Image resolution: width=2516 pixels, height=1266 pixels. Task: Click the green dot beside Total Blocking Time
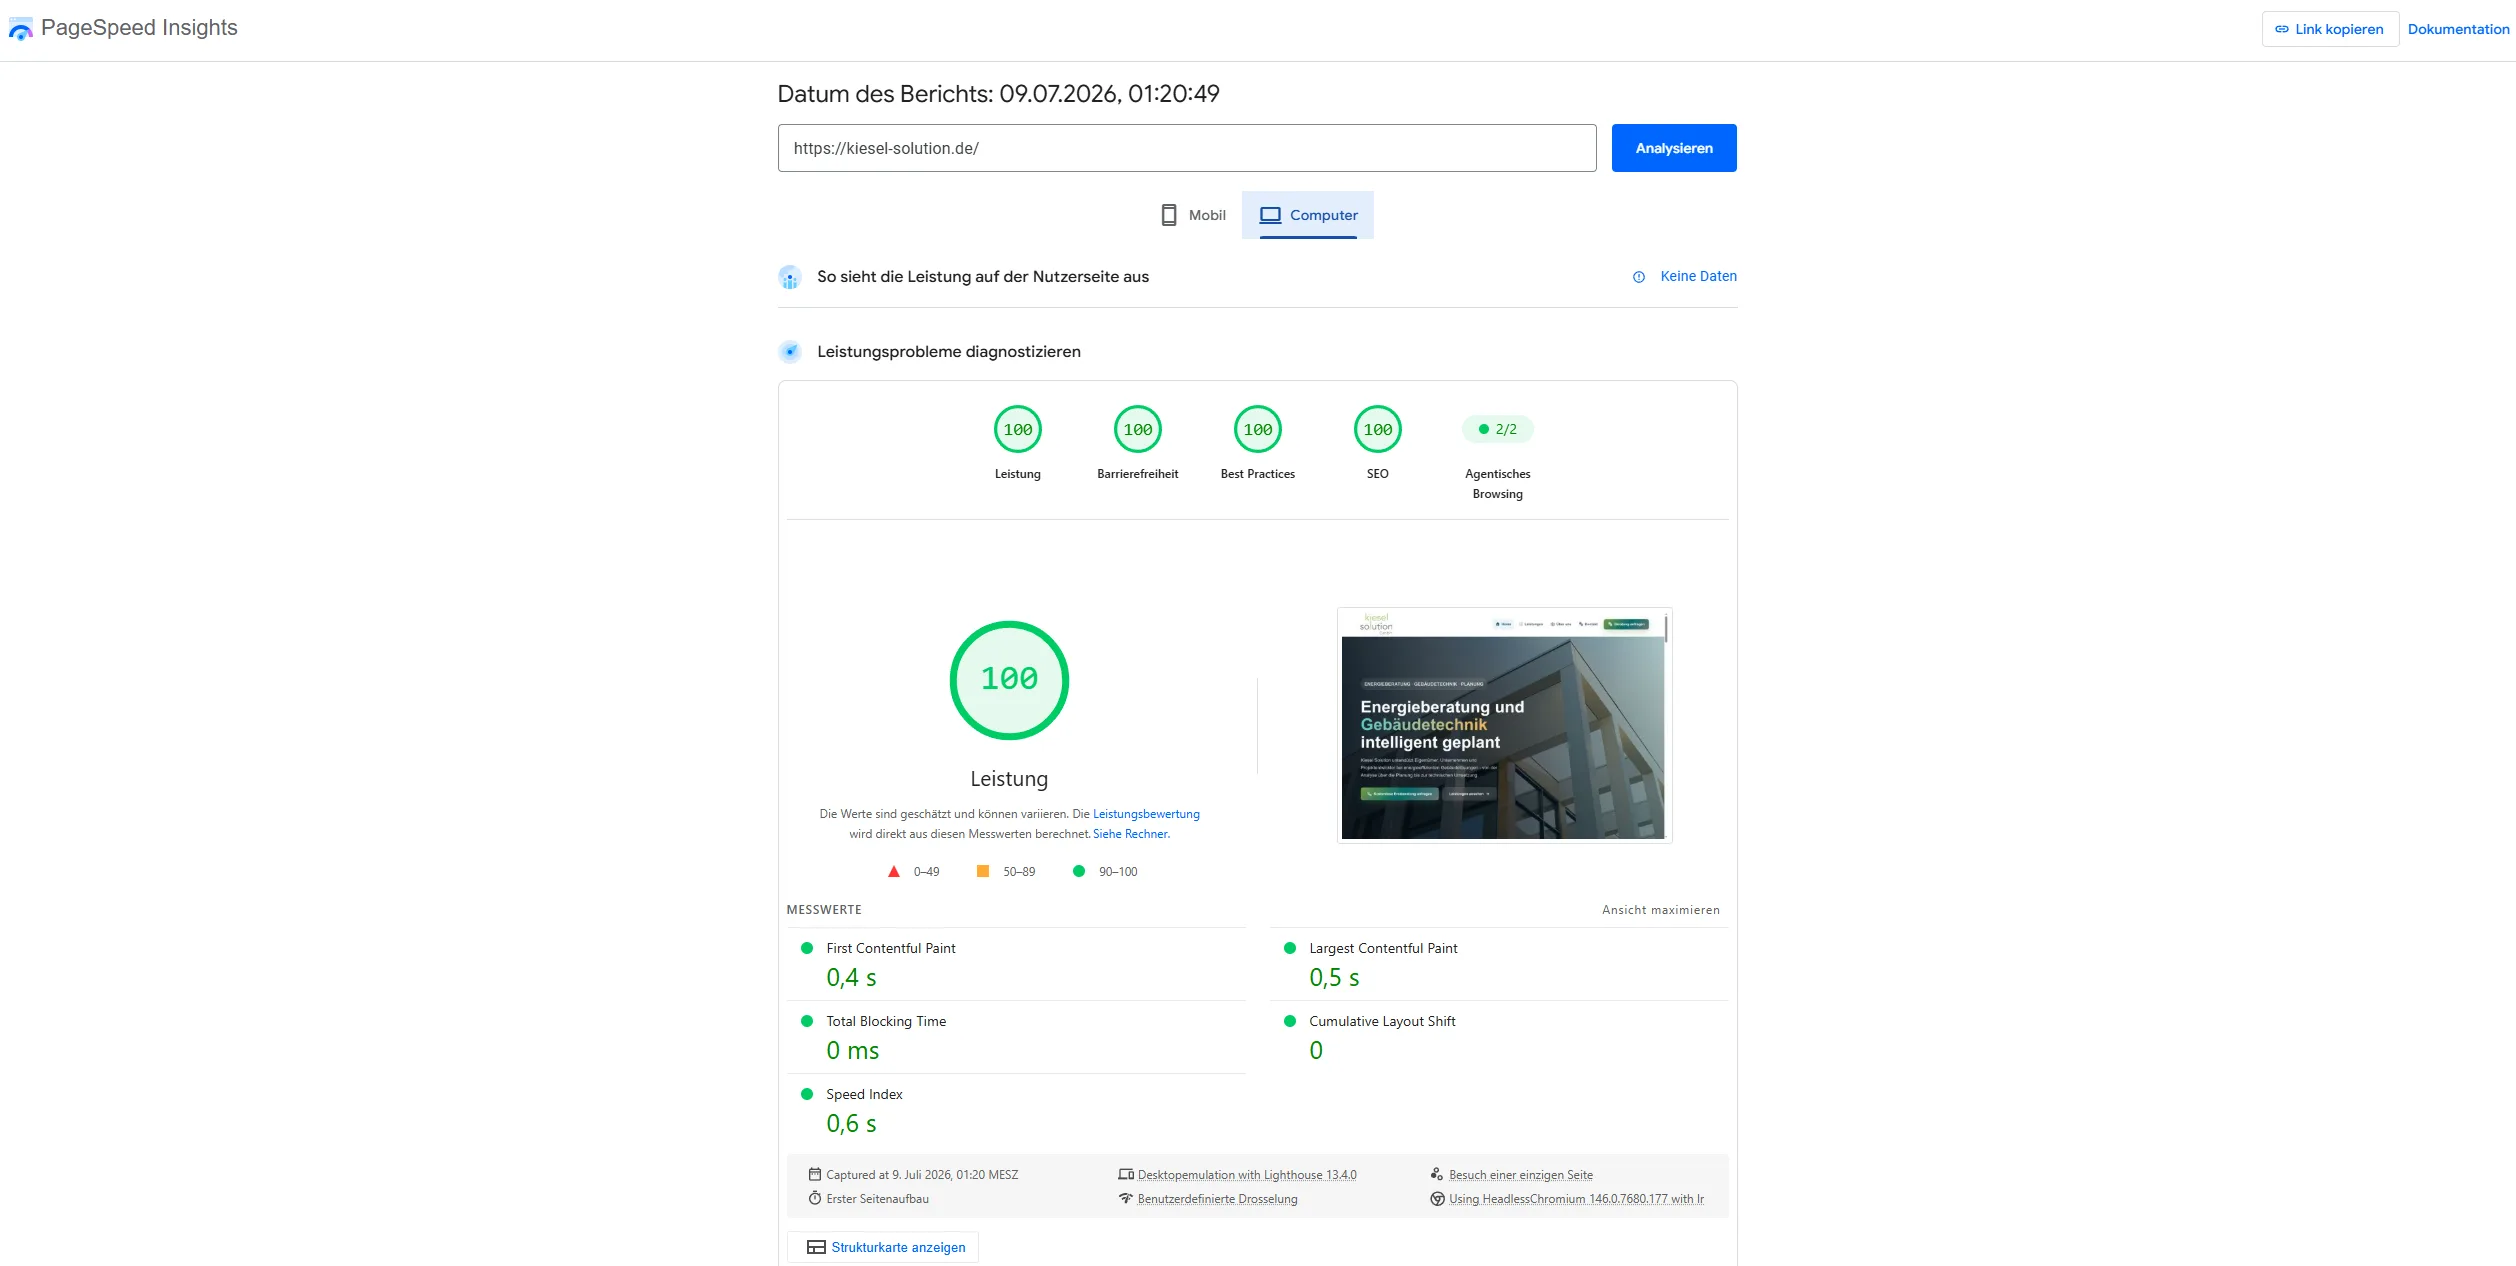807,1021
